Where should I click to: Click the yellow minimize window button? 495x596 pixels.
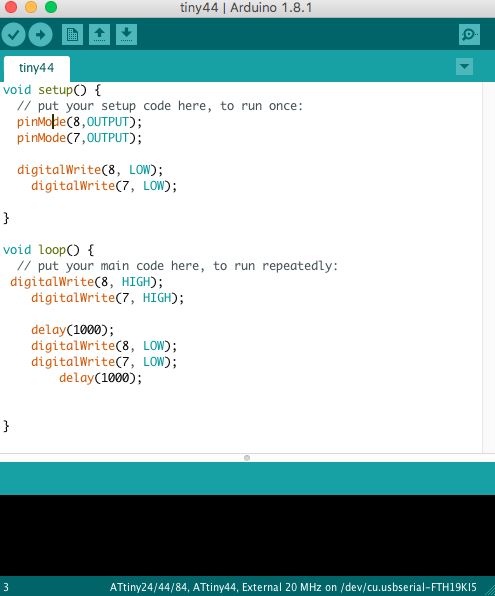point(31,7)
